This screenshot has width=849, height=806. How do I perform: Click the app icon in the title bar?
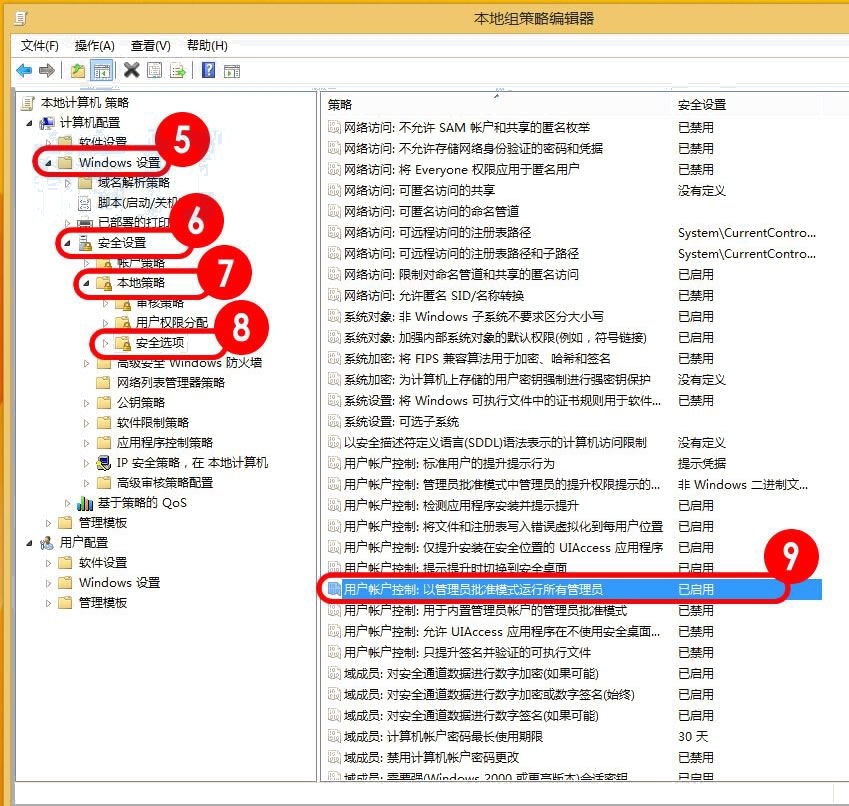(22, 19)
